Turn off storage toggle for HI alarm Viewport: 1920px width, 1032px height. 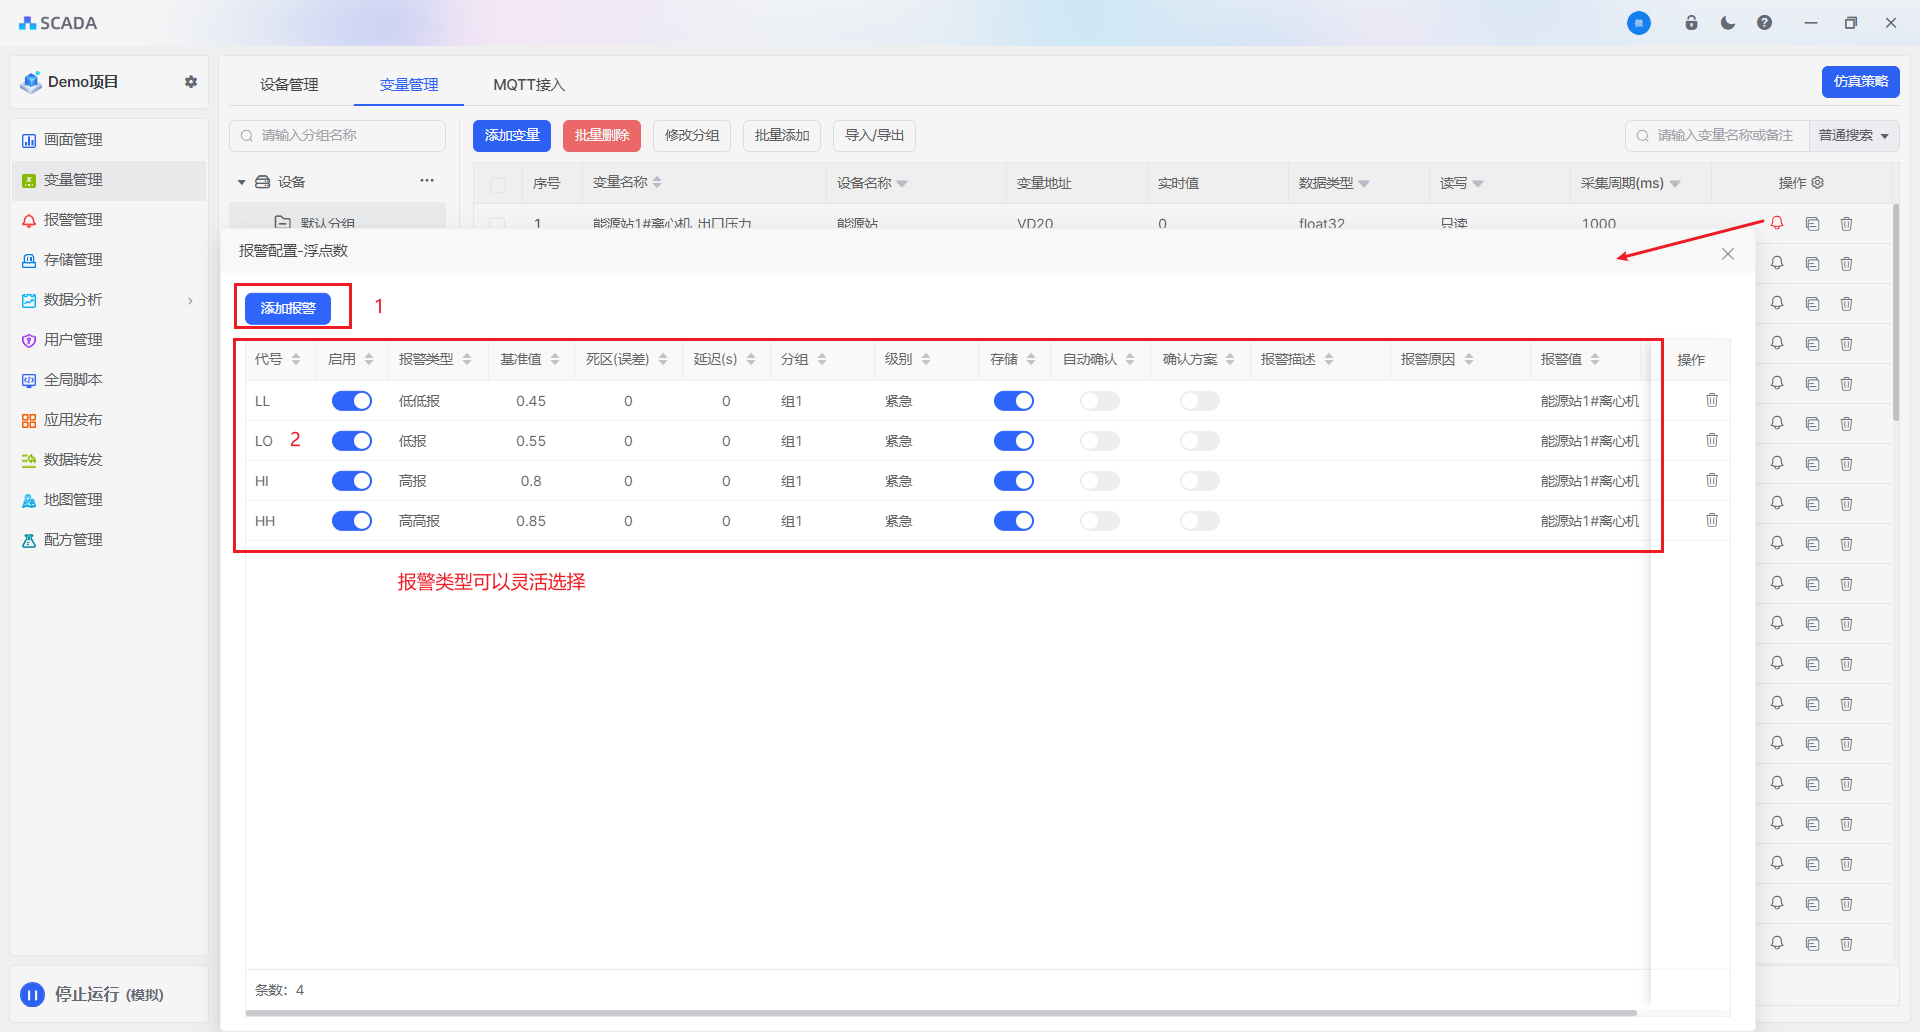click(1013, 481)
